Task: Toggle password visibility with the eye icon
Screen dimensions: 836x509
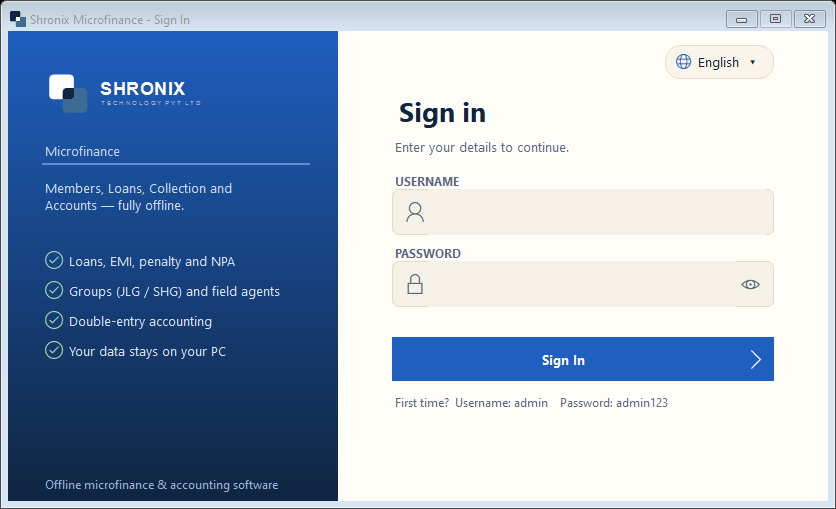Action: [750, 285]
